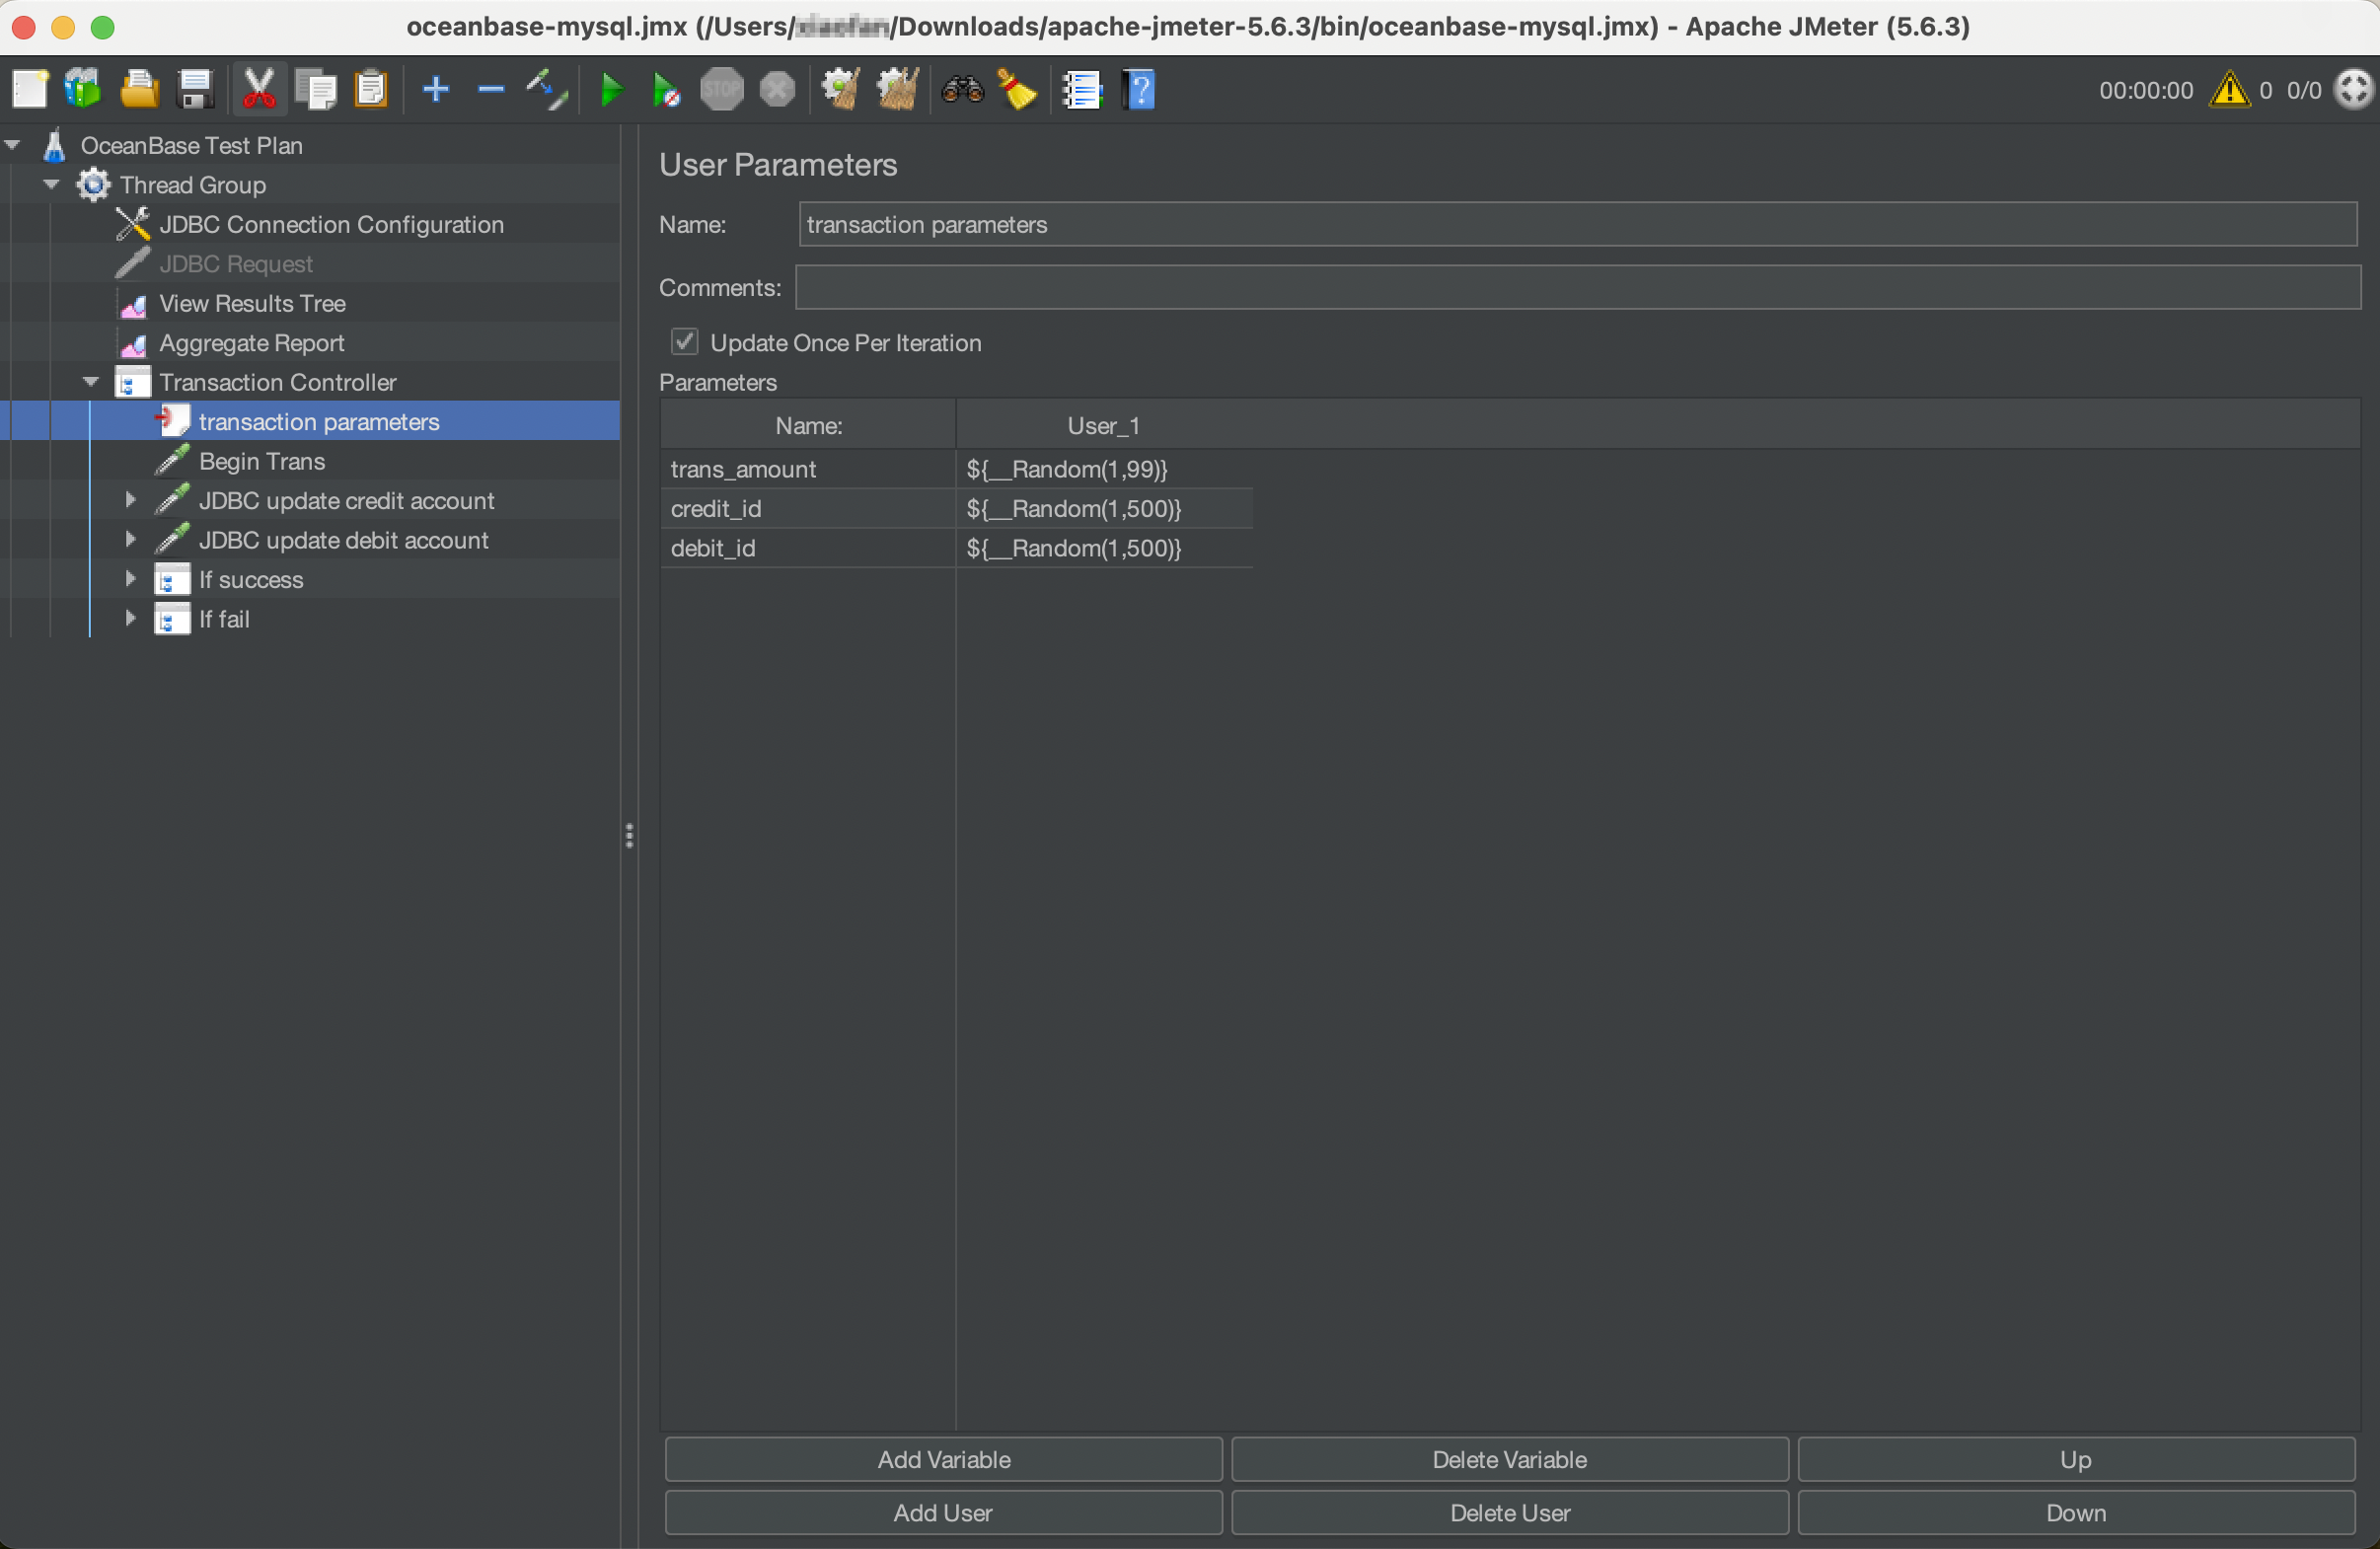Expand the JDBC update credit account node
2380x1549 pixels.
130,500
